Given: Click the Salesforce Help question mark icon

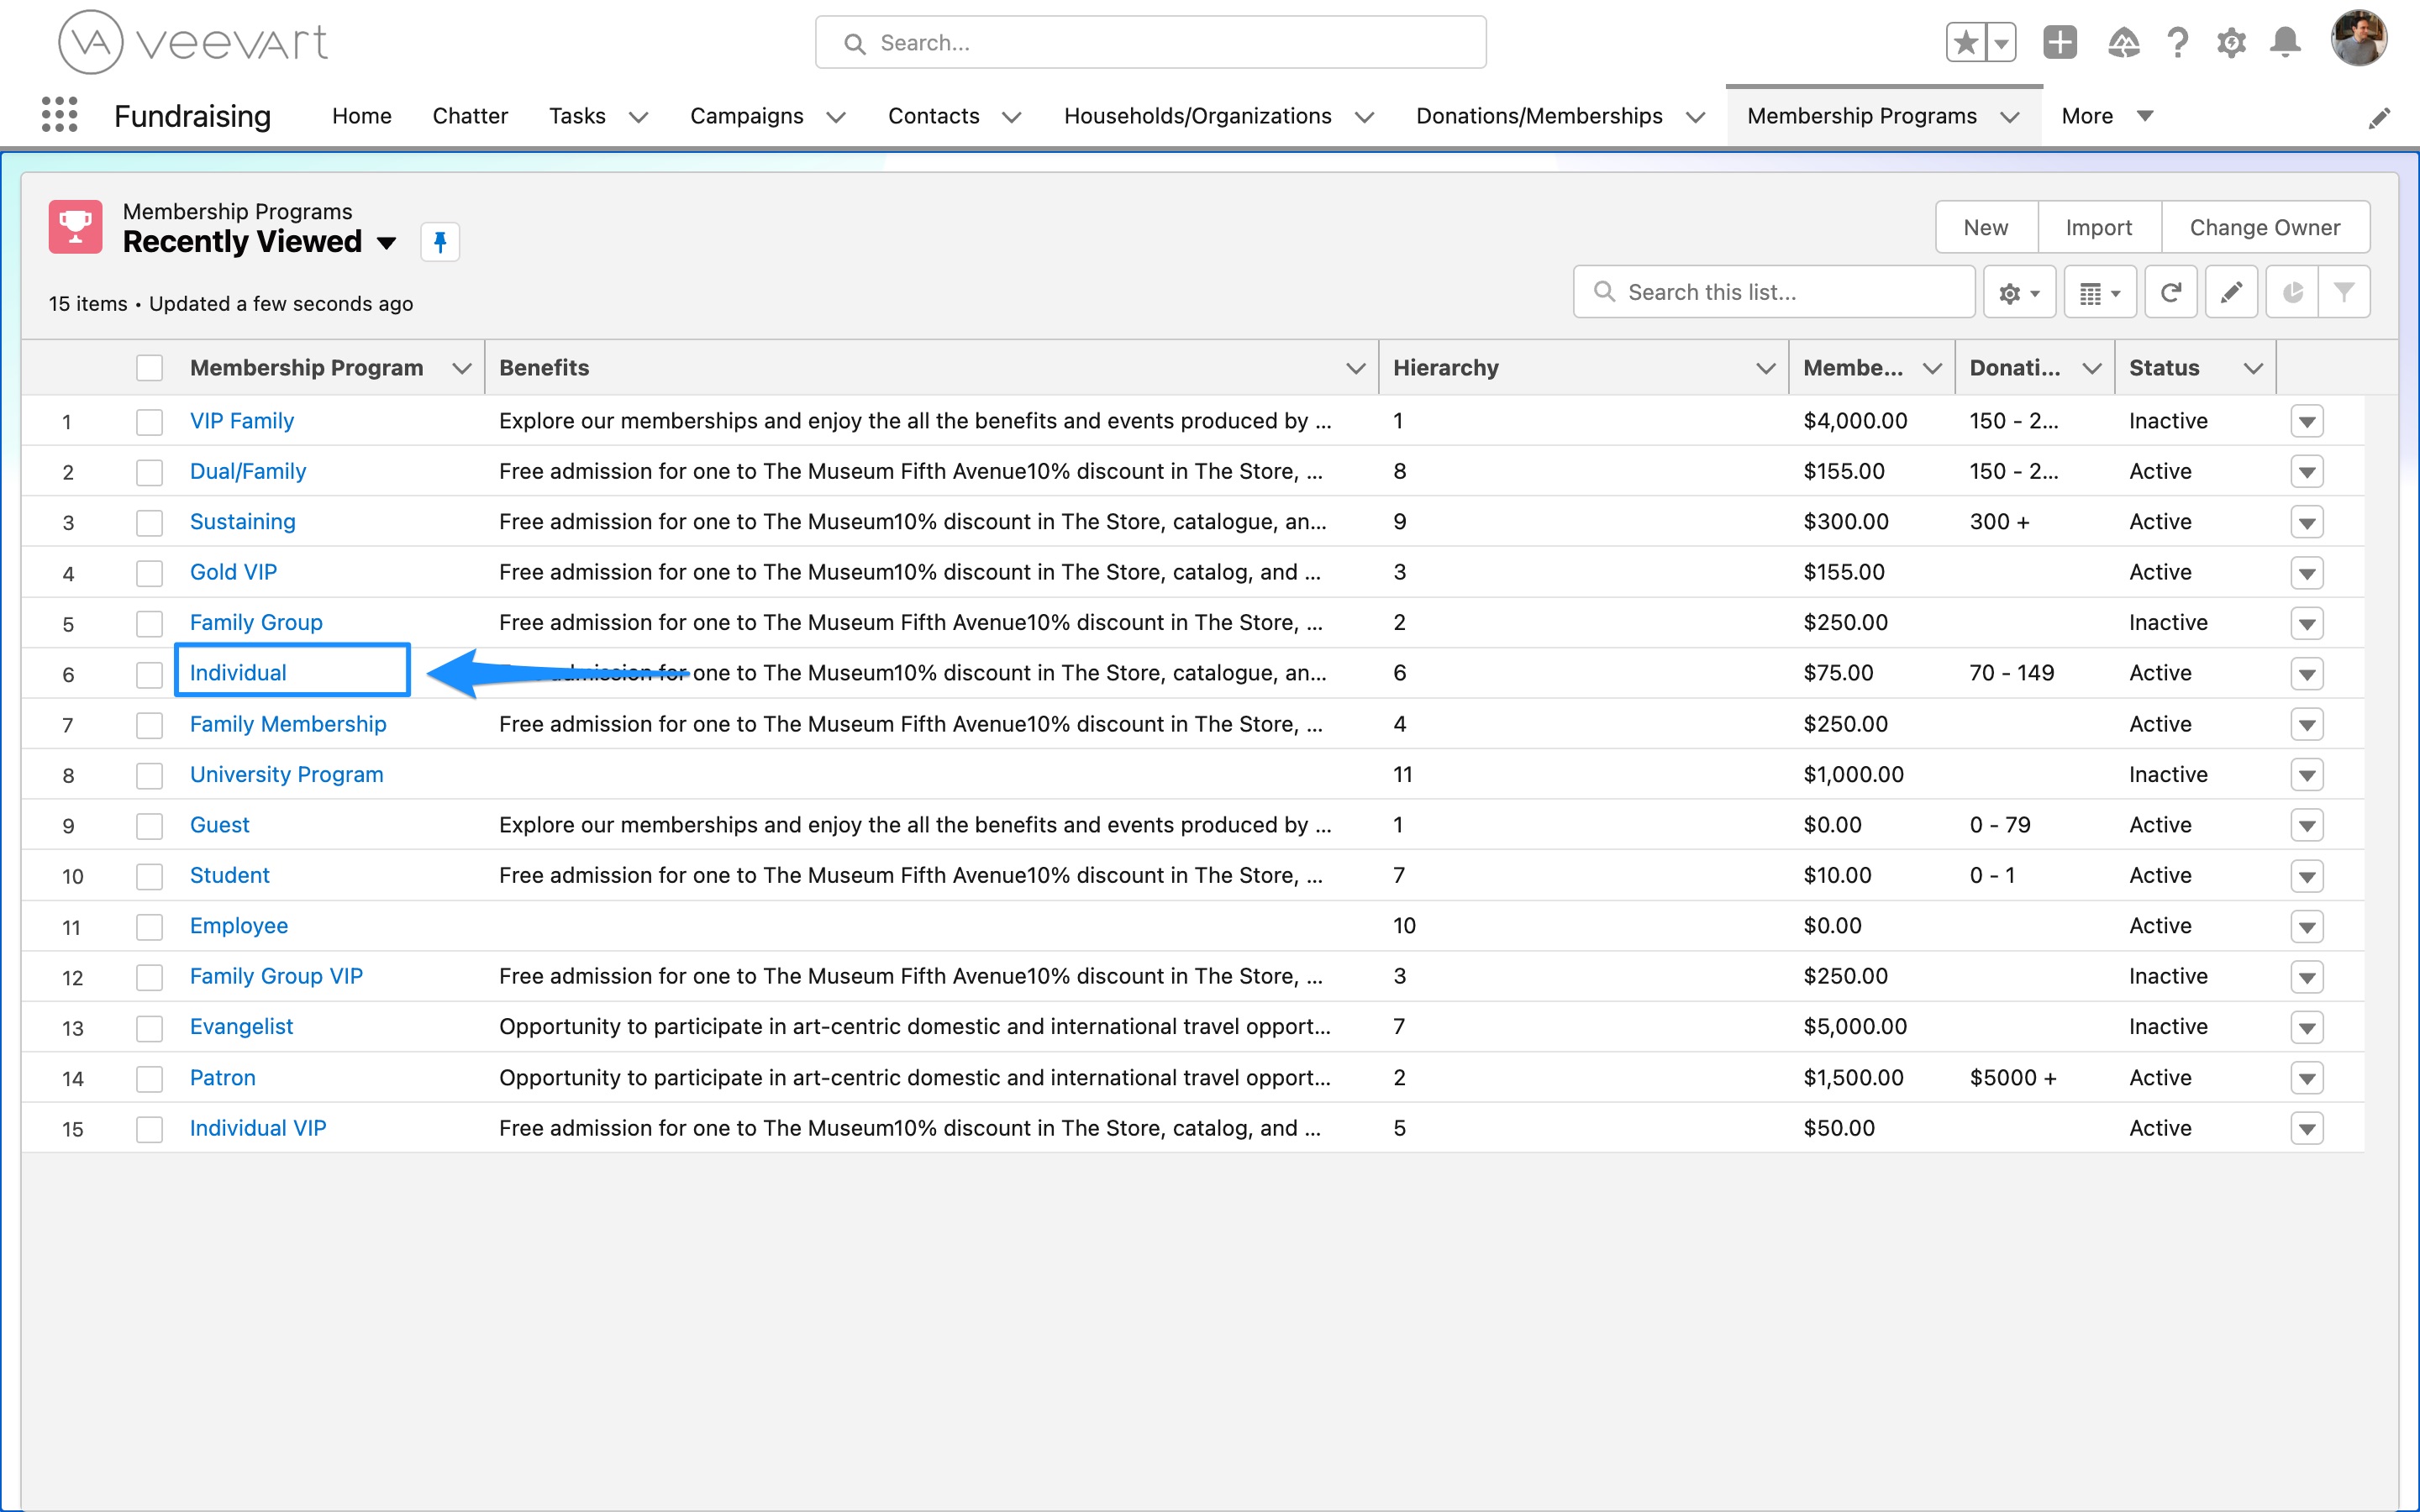Looking at the screenshot, I should 2179,42.
